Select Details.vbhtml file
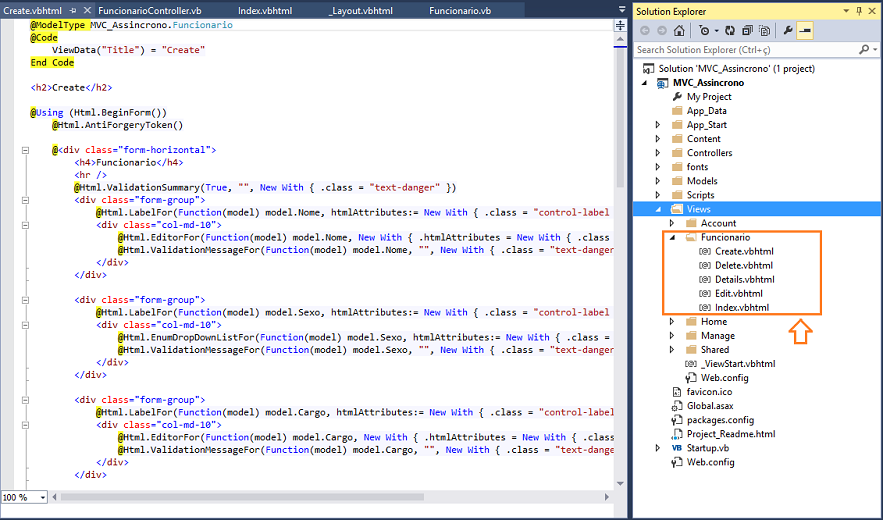 744,279
